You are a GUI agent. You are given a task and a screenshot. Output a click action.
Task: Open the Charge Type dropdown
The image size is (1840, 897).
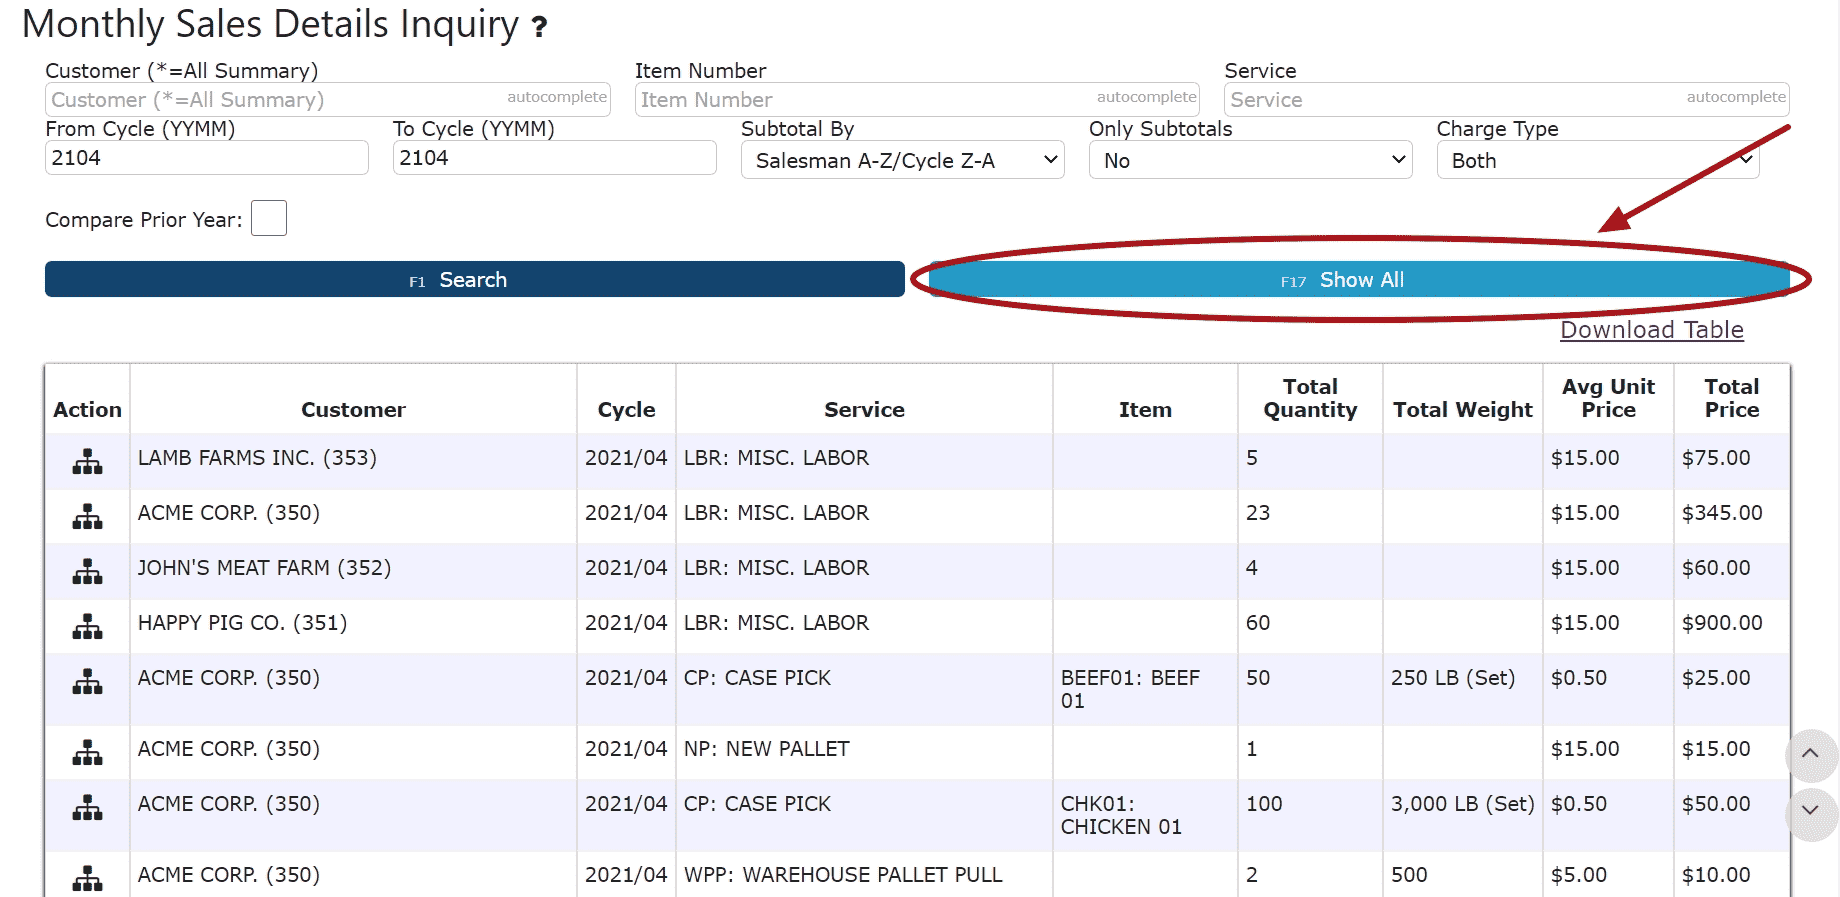click(x=1597, y=160)
